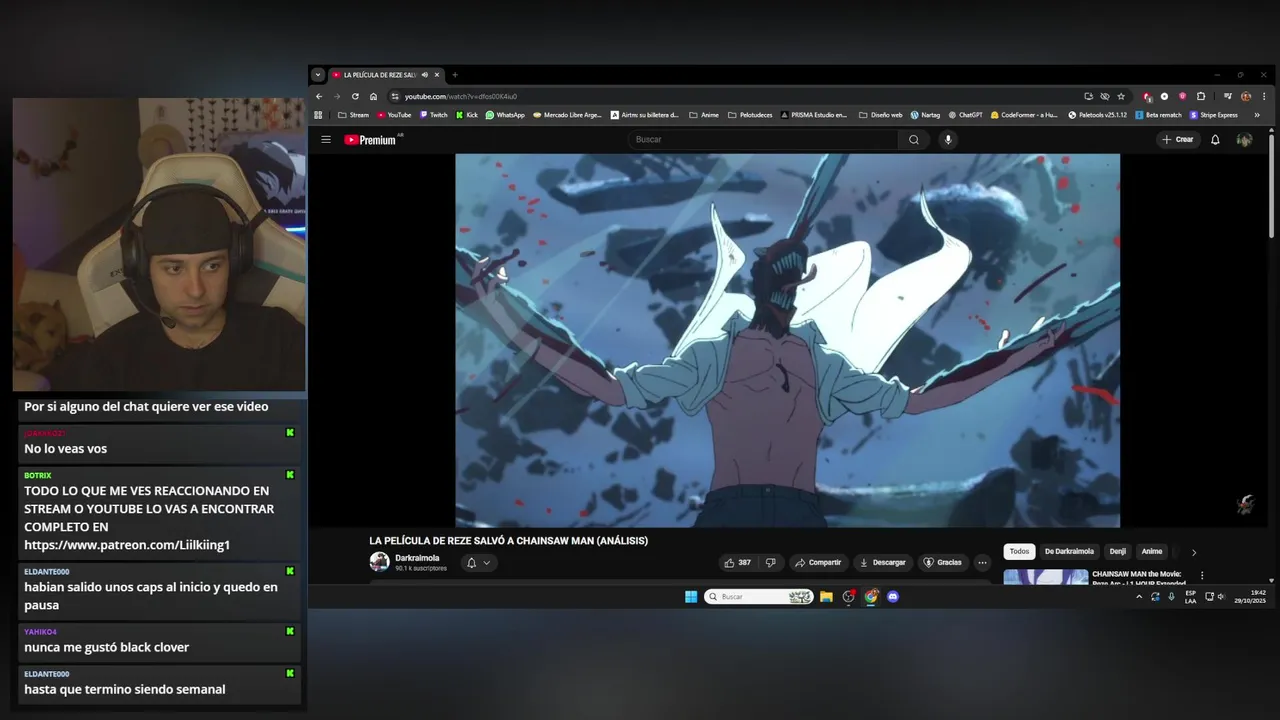Dislike the video with thumbs-down icon
Viewport: 1280px width, 720px height.
770,563
